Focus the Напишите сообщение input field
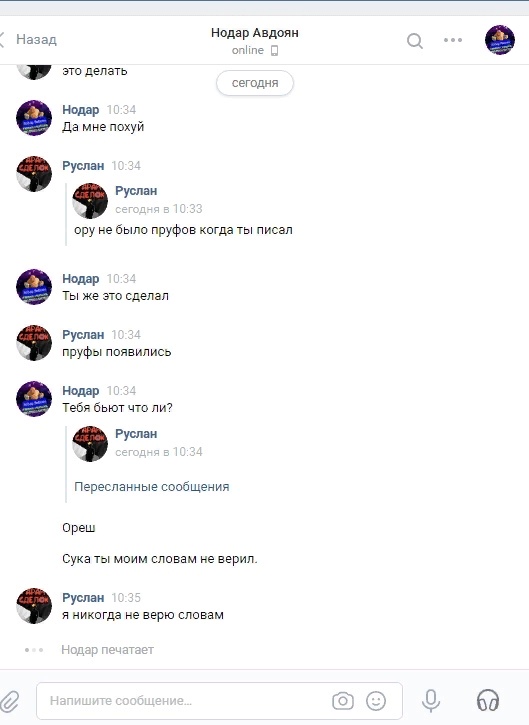Screen dimensions: 529x725 coord(219,701)
